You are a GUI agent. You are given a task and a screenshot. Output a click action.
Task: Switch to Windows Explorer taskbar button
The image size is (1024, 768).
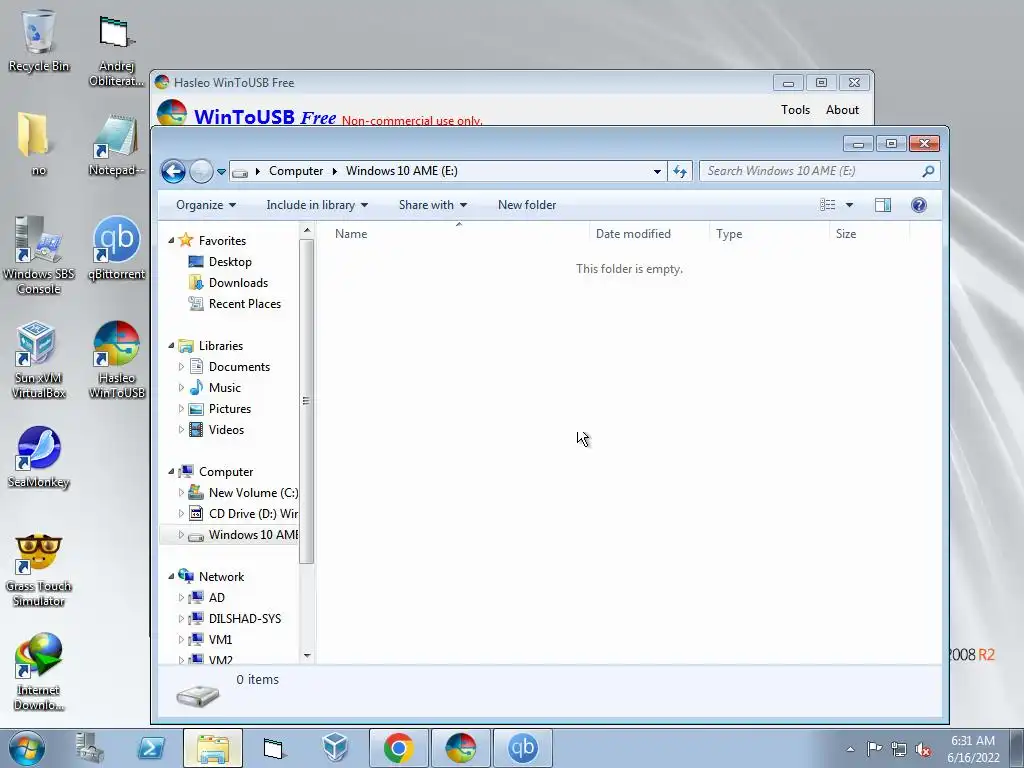[213, 748]
